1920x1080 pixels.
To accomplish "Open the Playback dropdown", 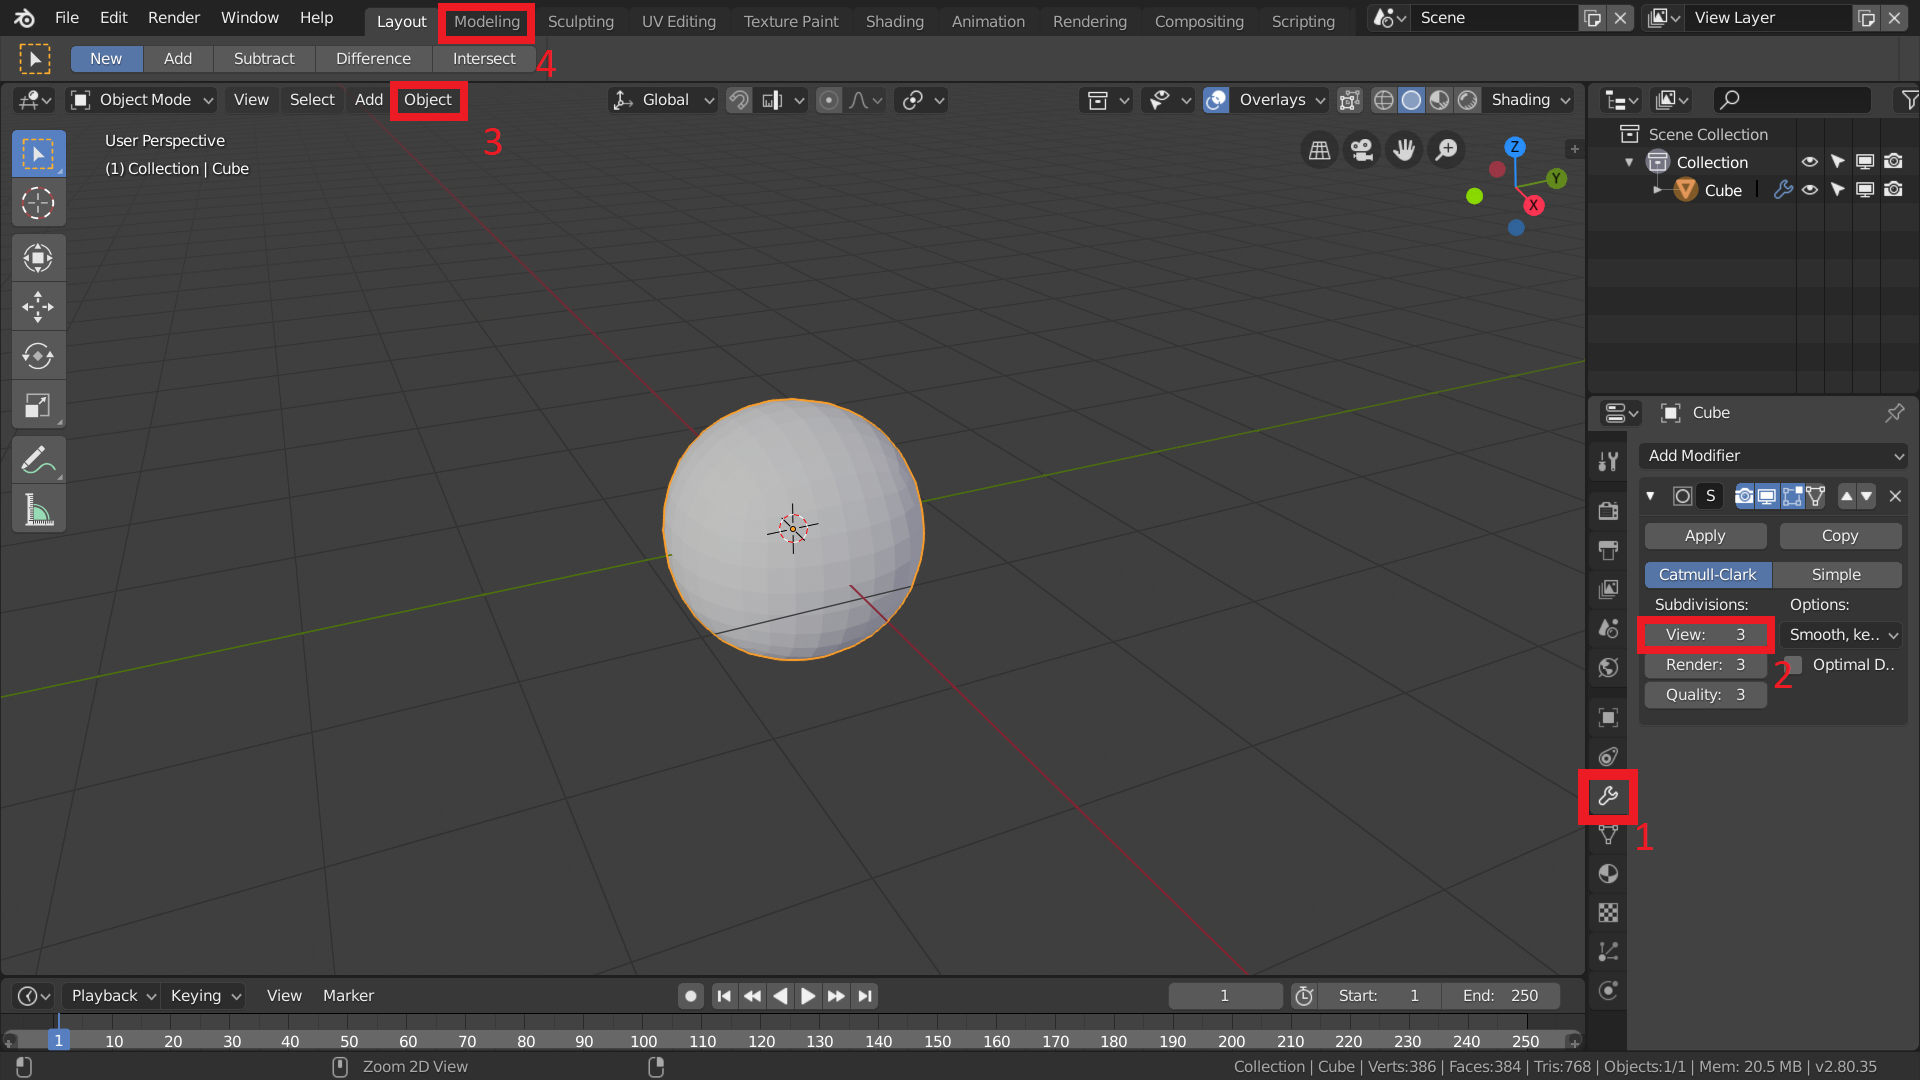I will click(111, 996).
